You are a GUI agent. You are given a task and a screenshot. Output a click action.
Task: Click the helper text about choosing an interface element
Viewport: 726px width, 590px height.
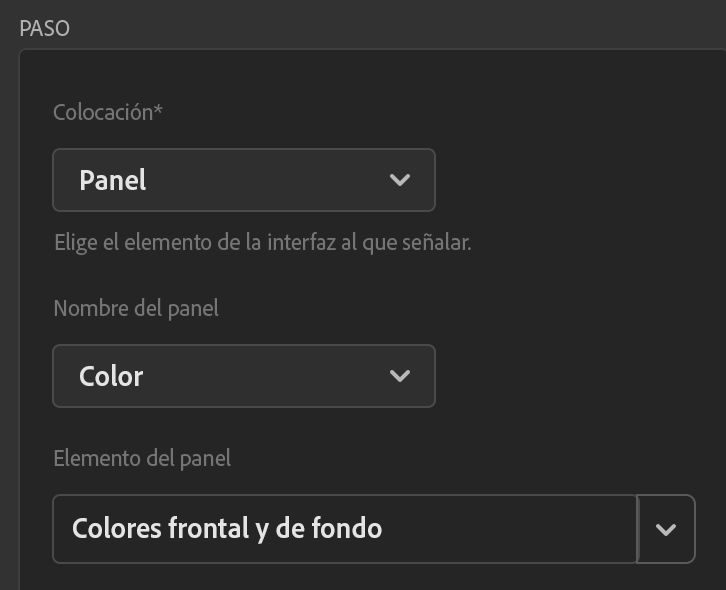pos(262,242)
